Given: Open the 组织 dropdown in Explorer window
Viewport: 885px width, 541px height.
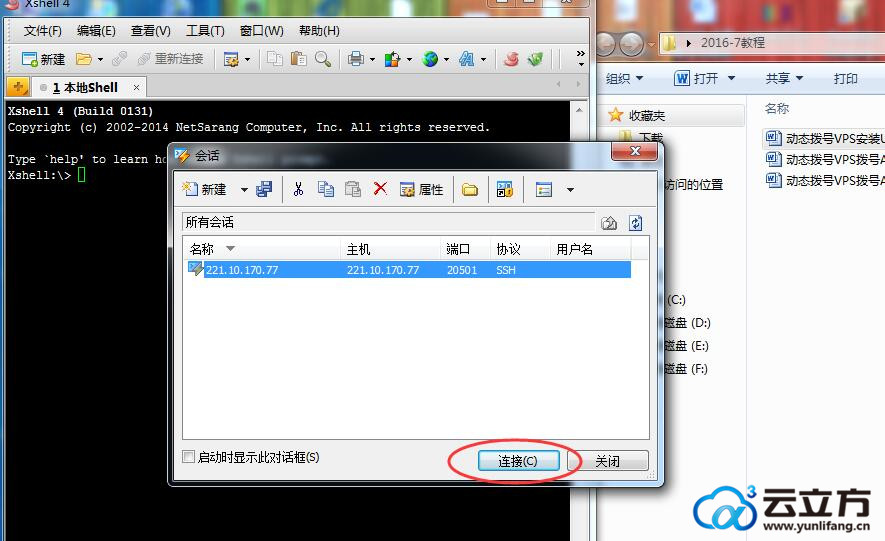Looking at the screenshot, I should 624,78.
